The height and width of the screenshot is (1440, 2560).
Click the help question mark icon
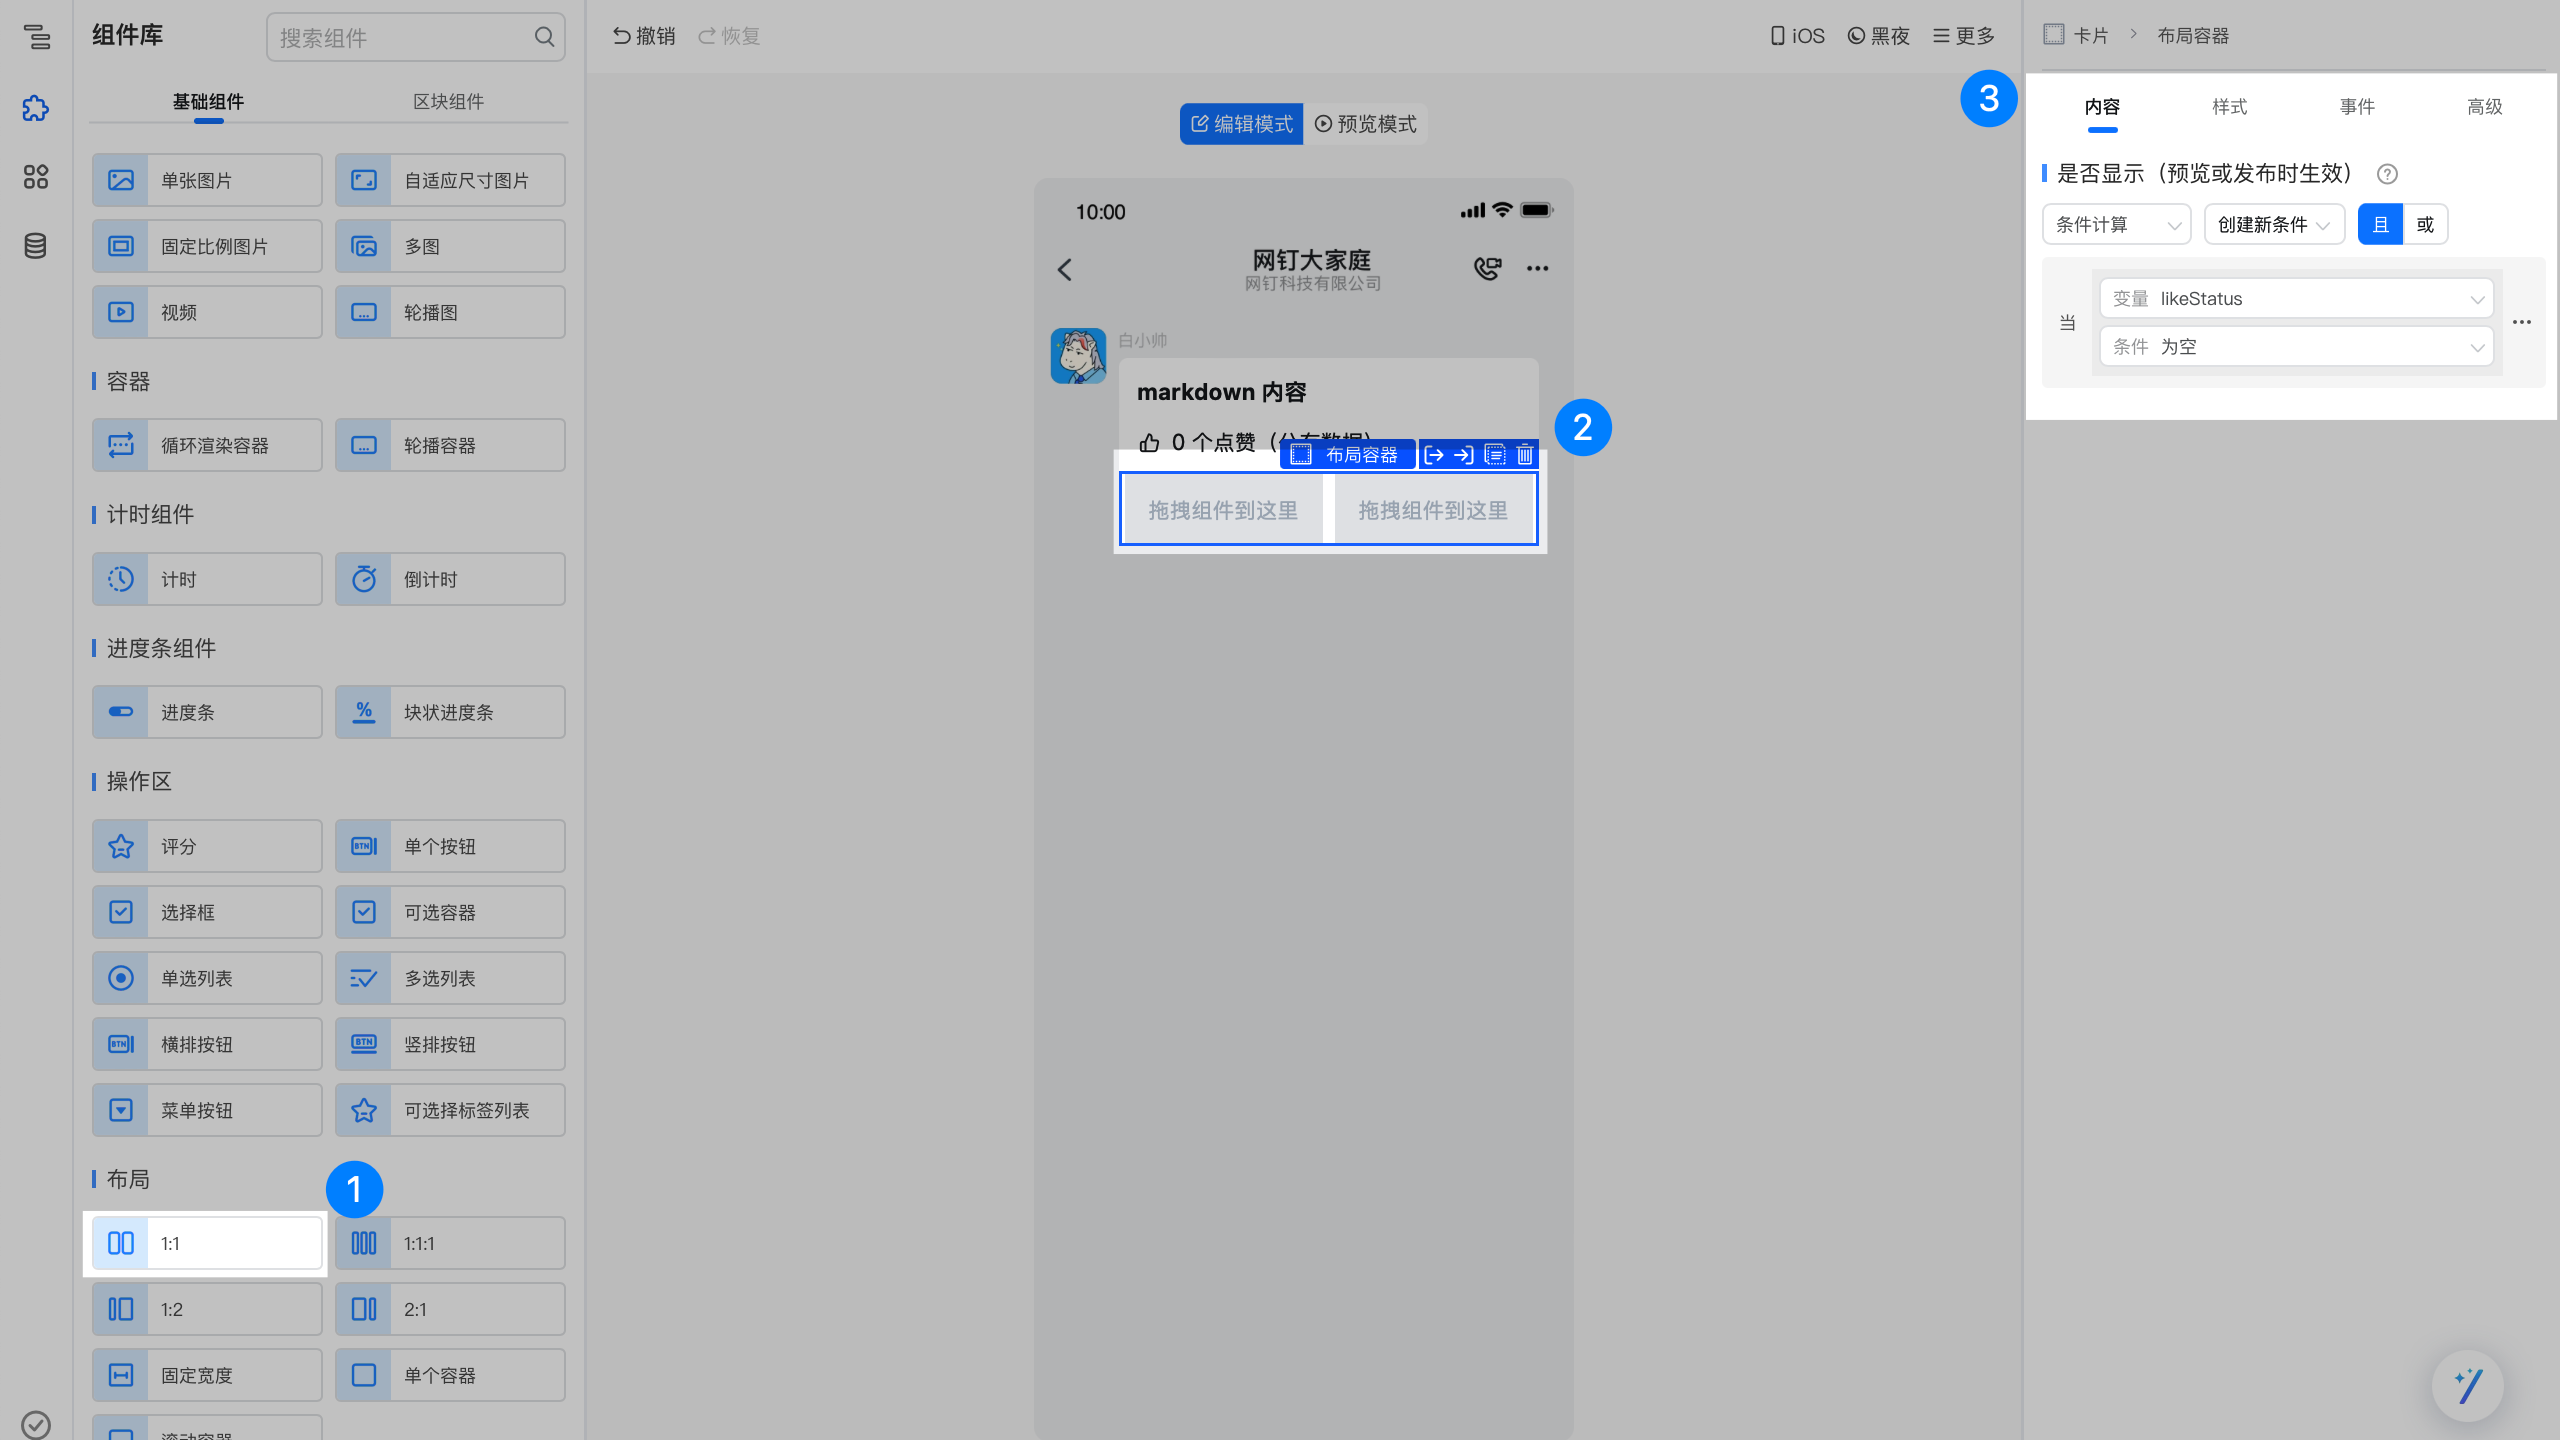(2387, 174)
